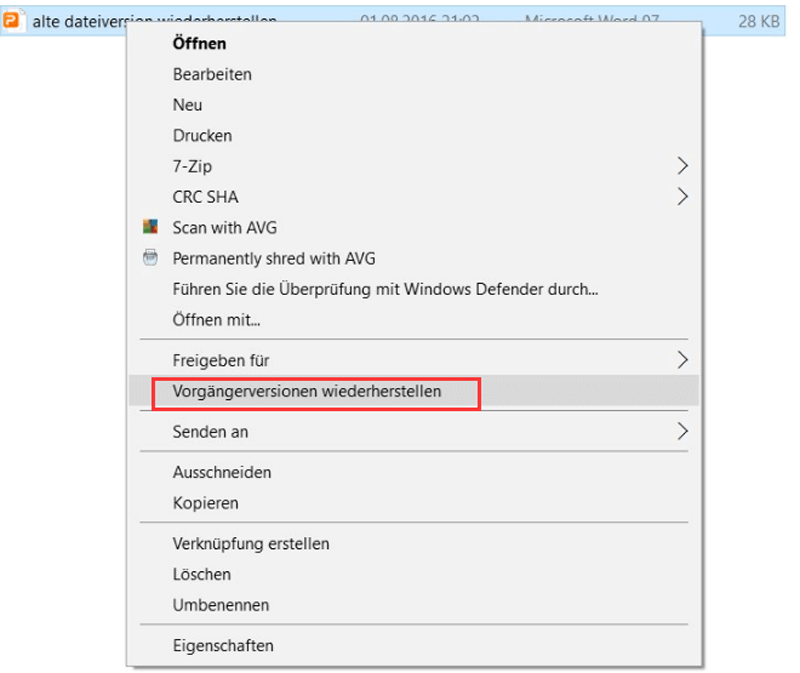Click the orange file icon beside alte dateiversion
The image size is (800, 673).
coord(11,20)
